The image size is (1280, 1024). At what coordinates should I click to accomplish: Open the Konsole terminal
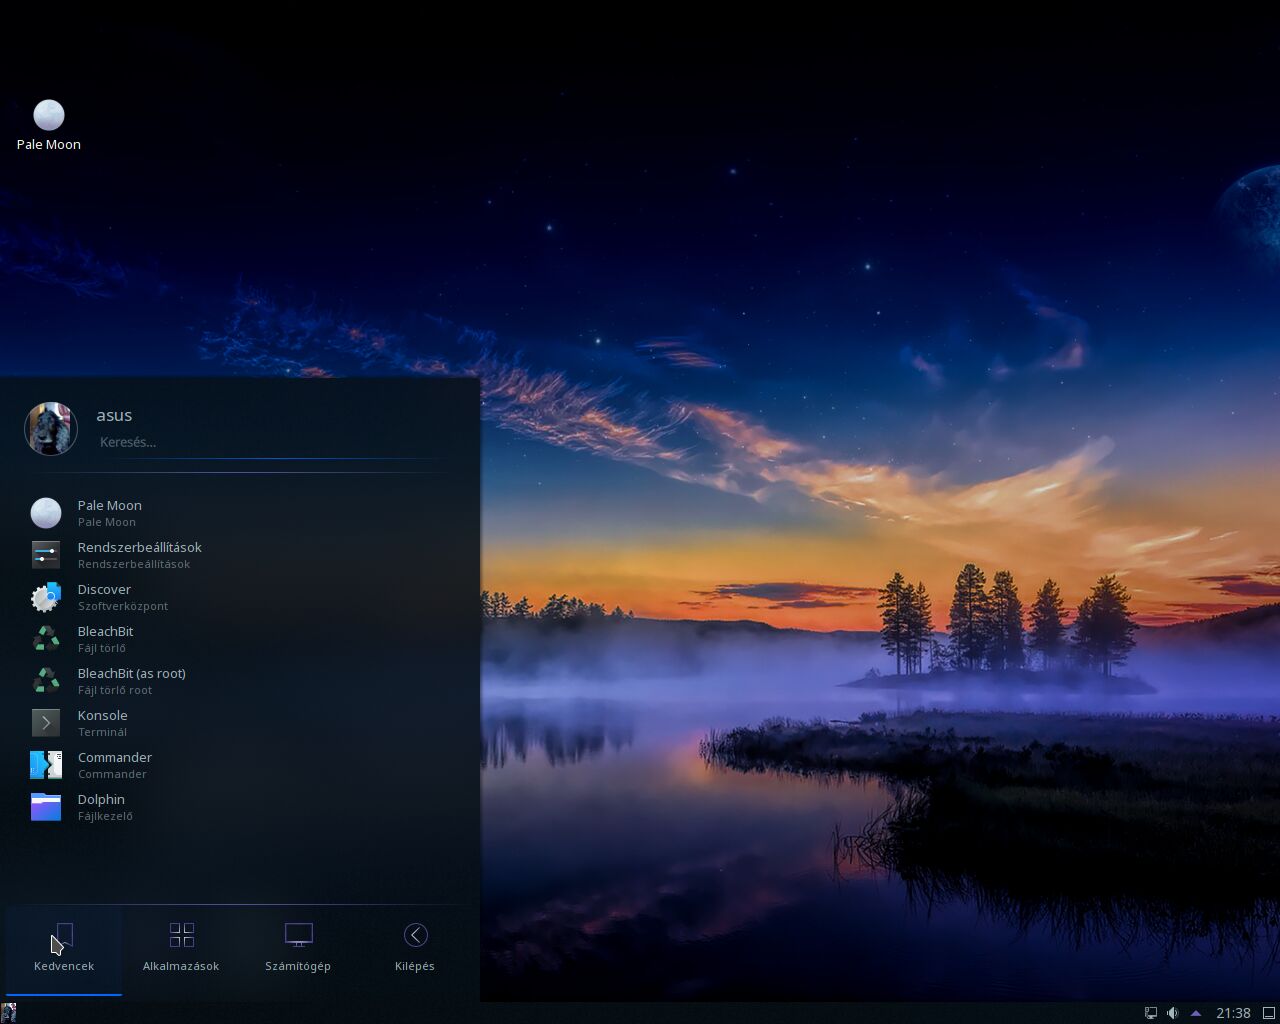pyautogui.click(x=240, y=723)
